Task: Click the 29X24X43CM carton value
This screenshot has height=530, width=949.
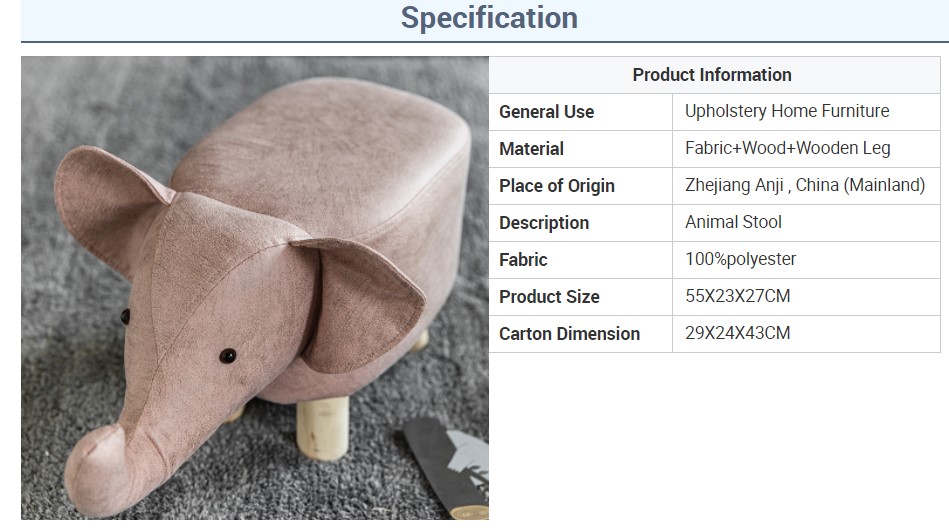Action: coord(737,333)
